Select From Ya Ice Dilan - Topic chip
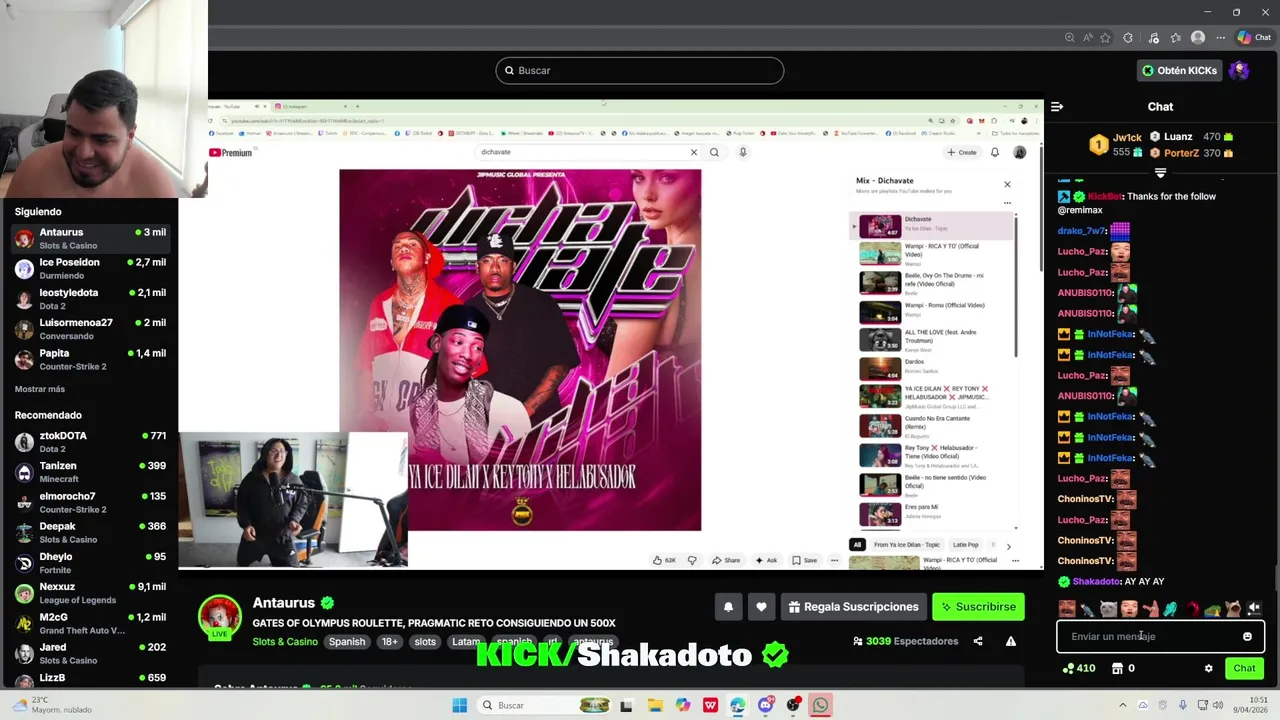Viewport: 1280px width, 720px height. click(x=908, y=545)
